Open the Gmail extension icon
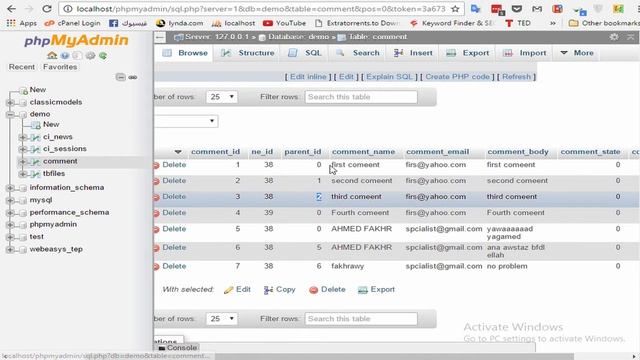Viewport: 640px width, 360px height. [x=537, y=9]
